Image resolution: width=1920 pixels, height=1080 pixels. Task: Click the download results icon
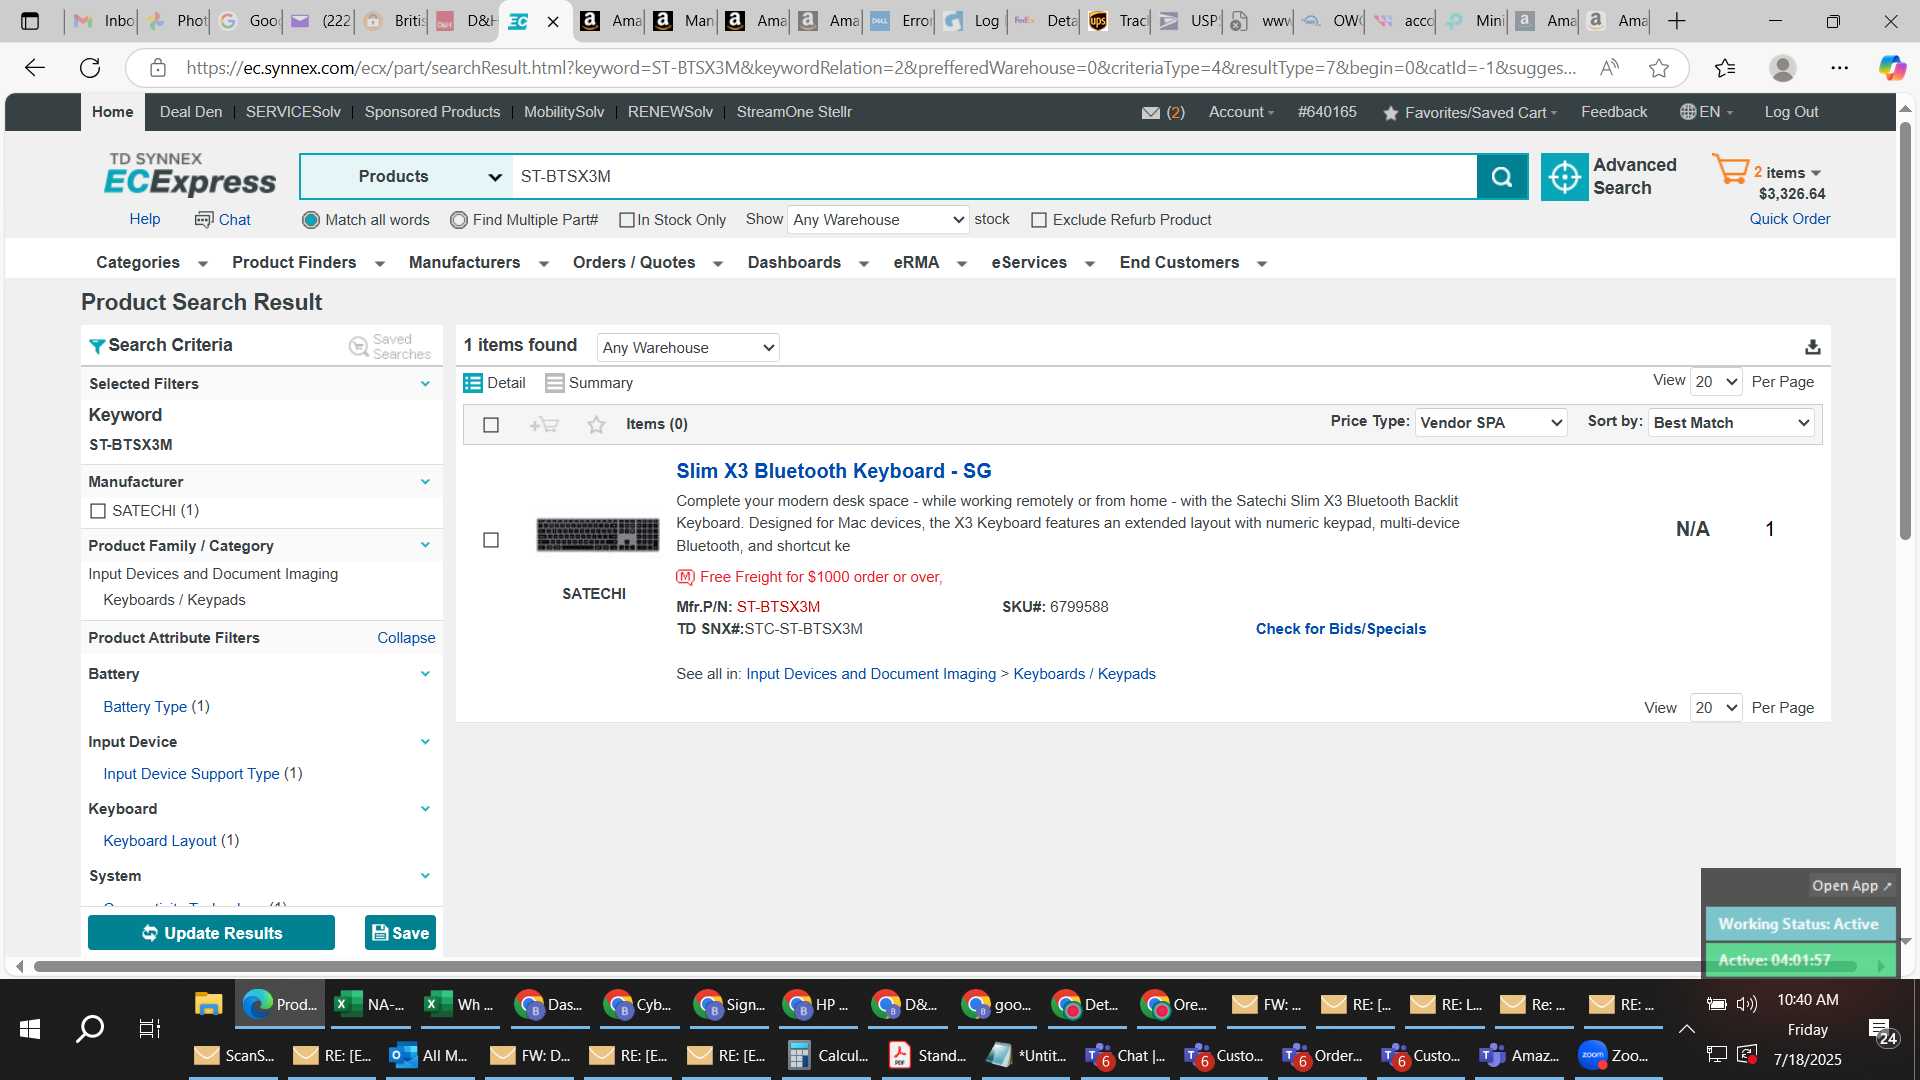coord(1812,347)
